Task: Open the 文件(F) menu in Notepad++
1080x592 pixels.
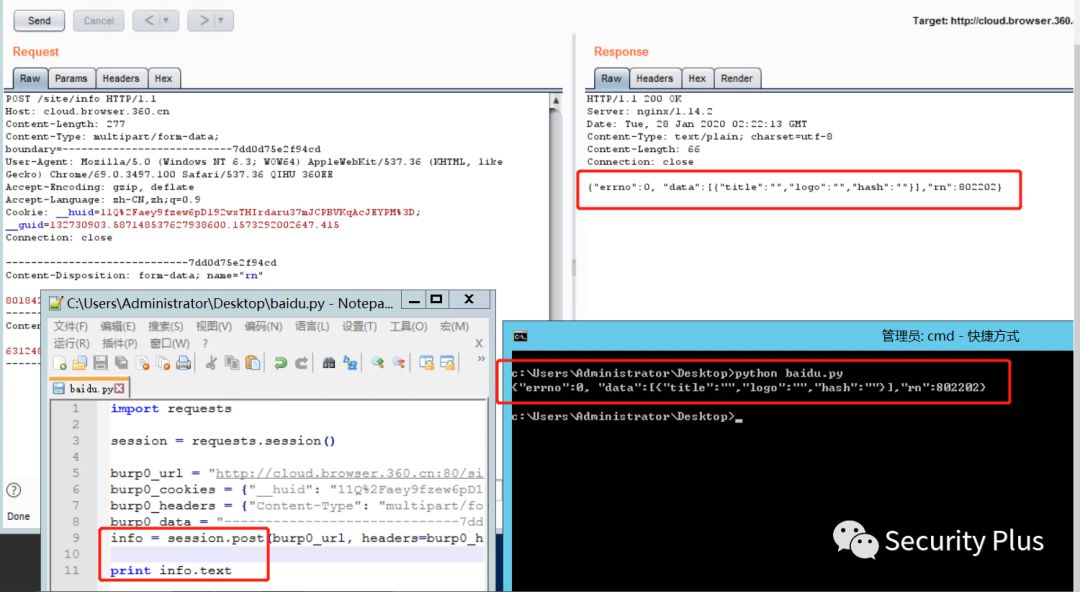Action: click(x=71, y=326)
